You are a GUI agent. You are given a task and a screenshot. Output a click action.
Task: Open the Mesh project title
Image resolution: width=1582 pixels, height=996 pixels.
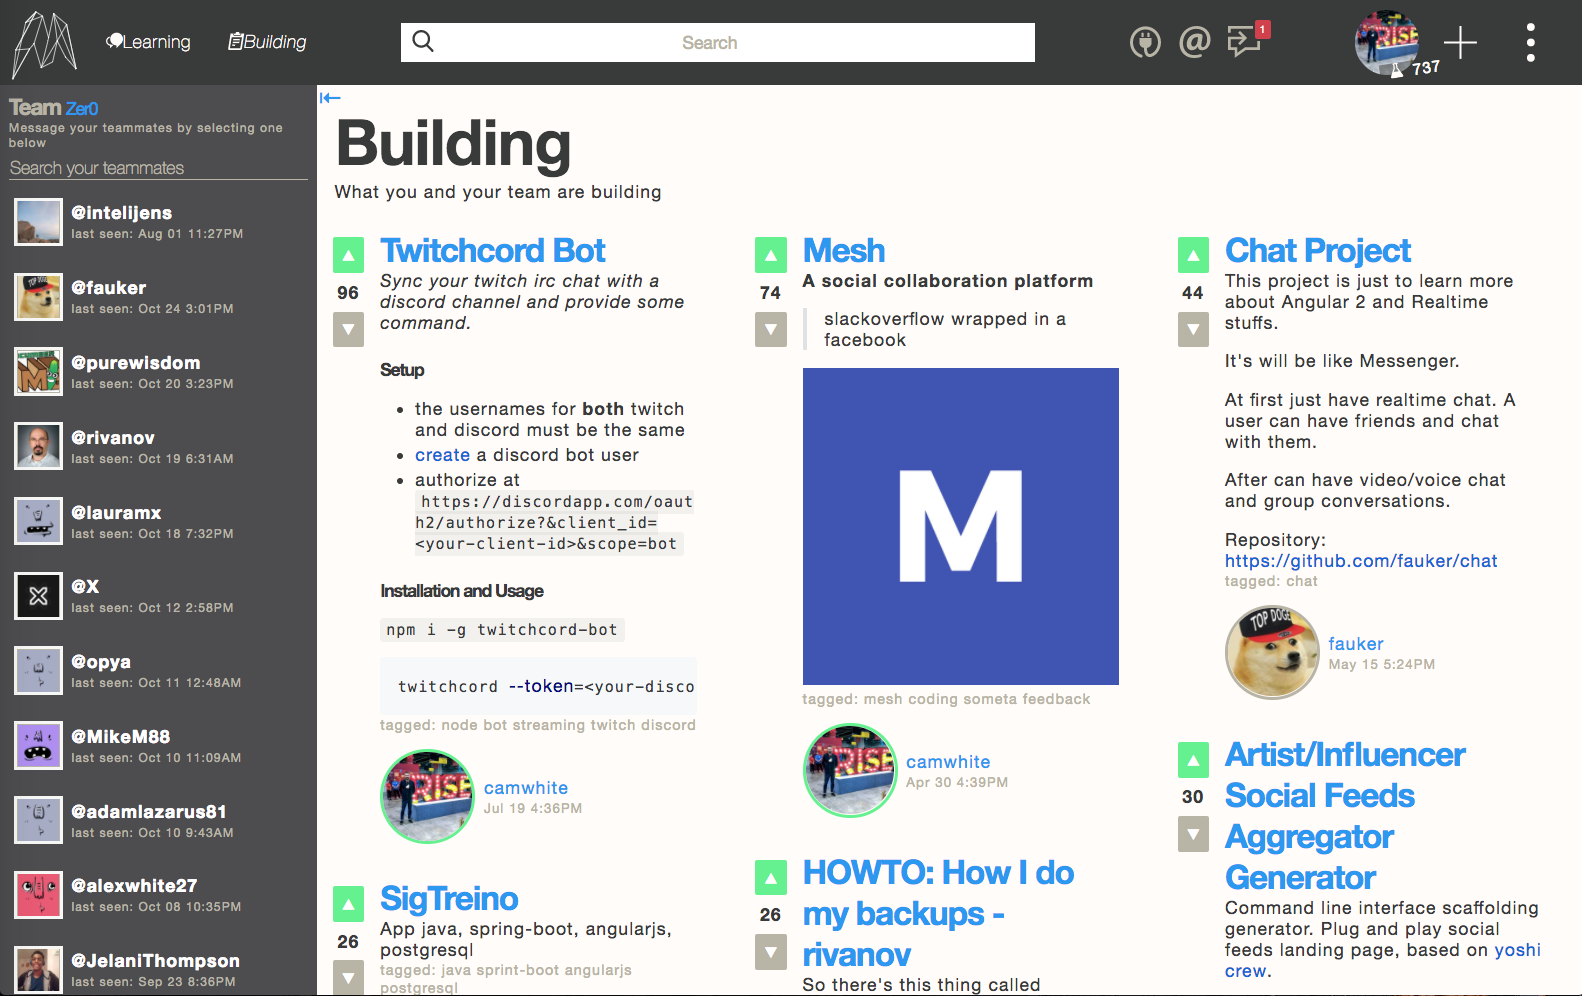844,250
